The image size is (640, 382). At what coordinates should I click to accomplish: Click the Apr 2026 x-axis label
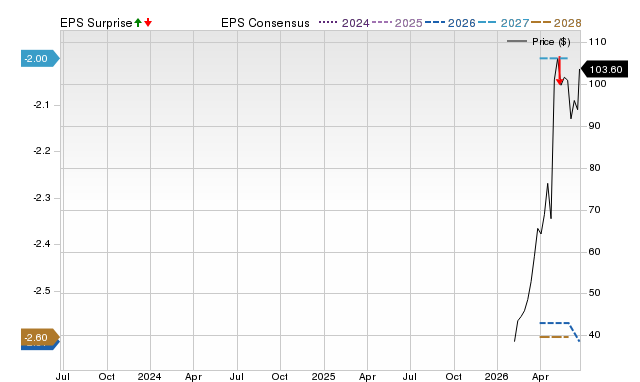pyautogui.click(x=540, y=377)
